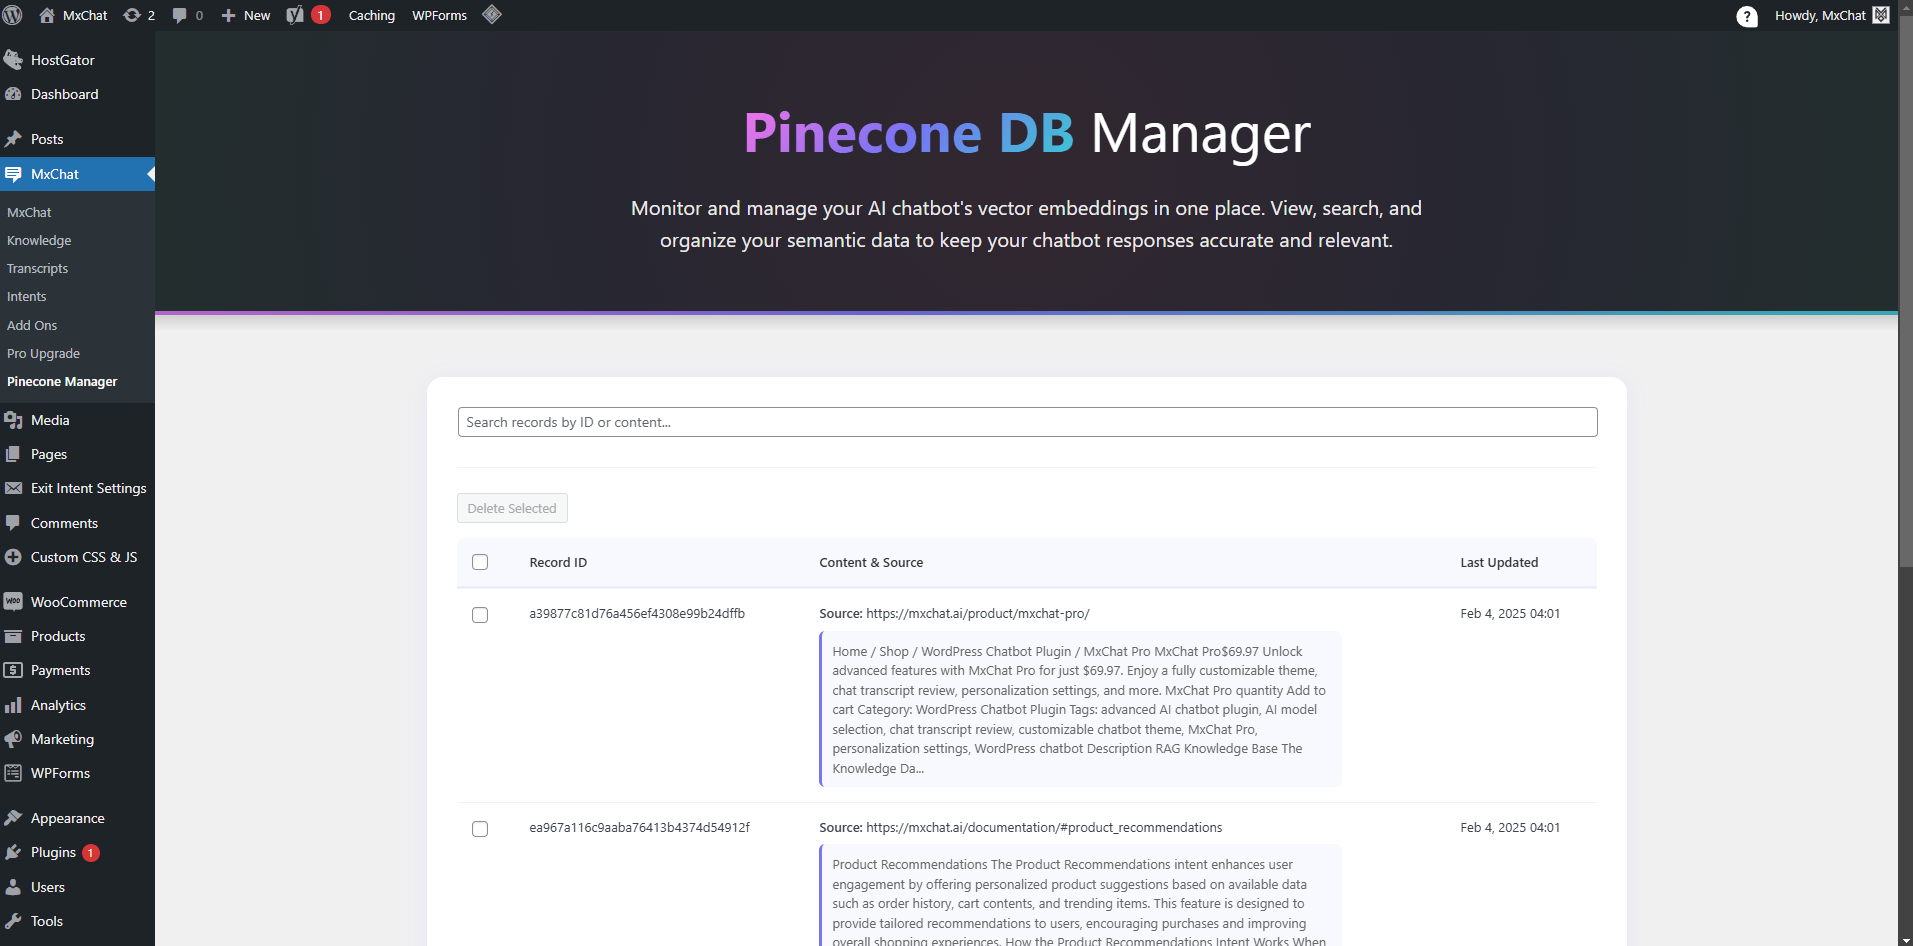This screenshot has width=1913, height=946.
Task: Click the diamond icon next to WPForms
Action: (x=492, y=15)
